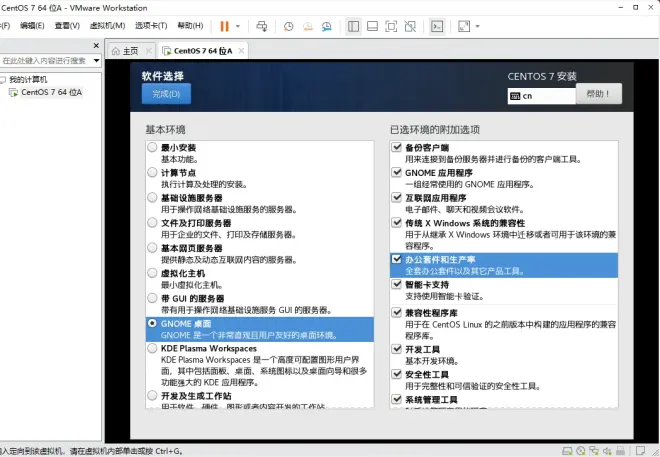The height and width of the screenshot is (457, 660).
Task: Click the network adapter status icon
Action: tap(594, 451)
